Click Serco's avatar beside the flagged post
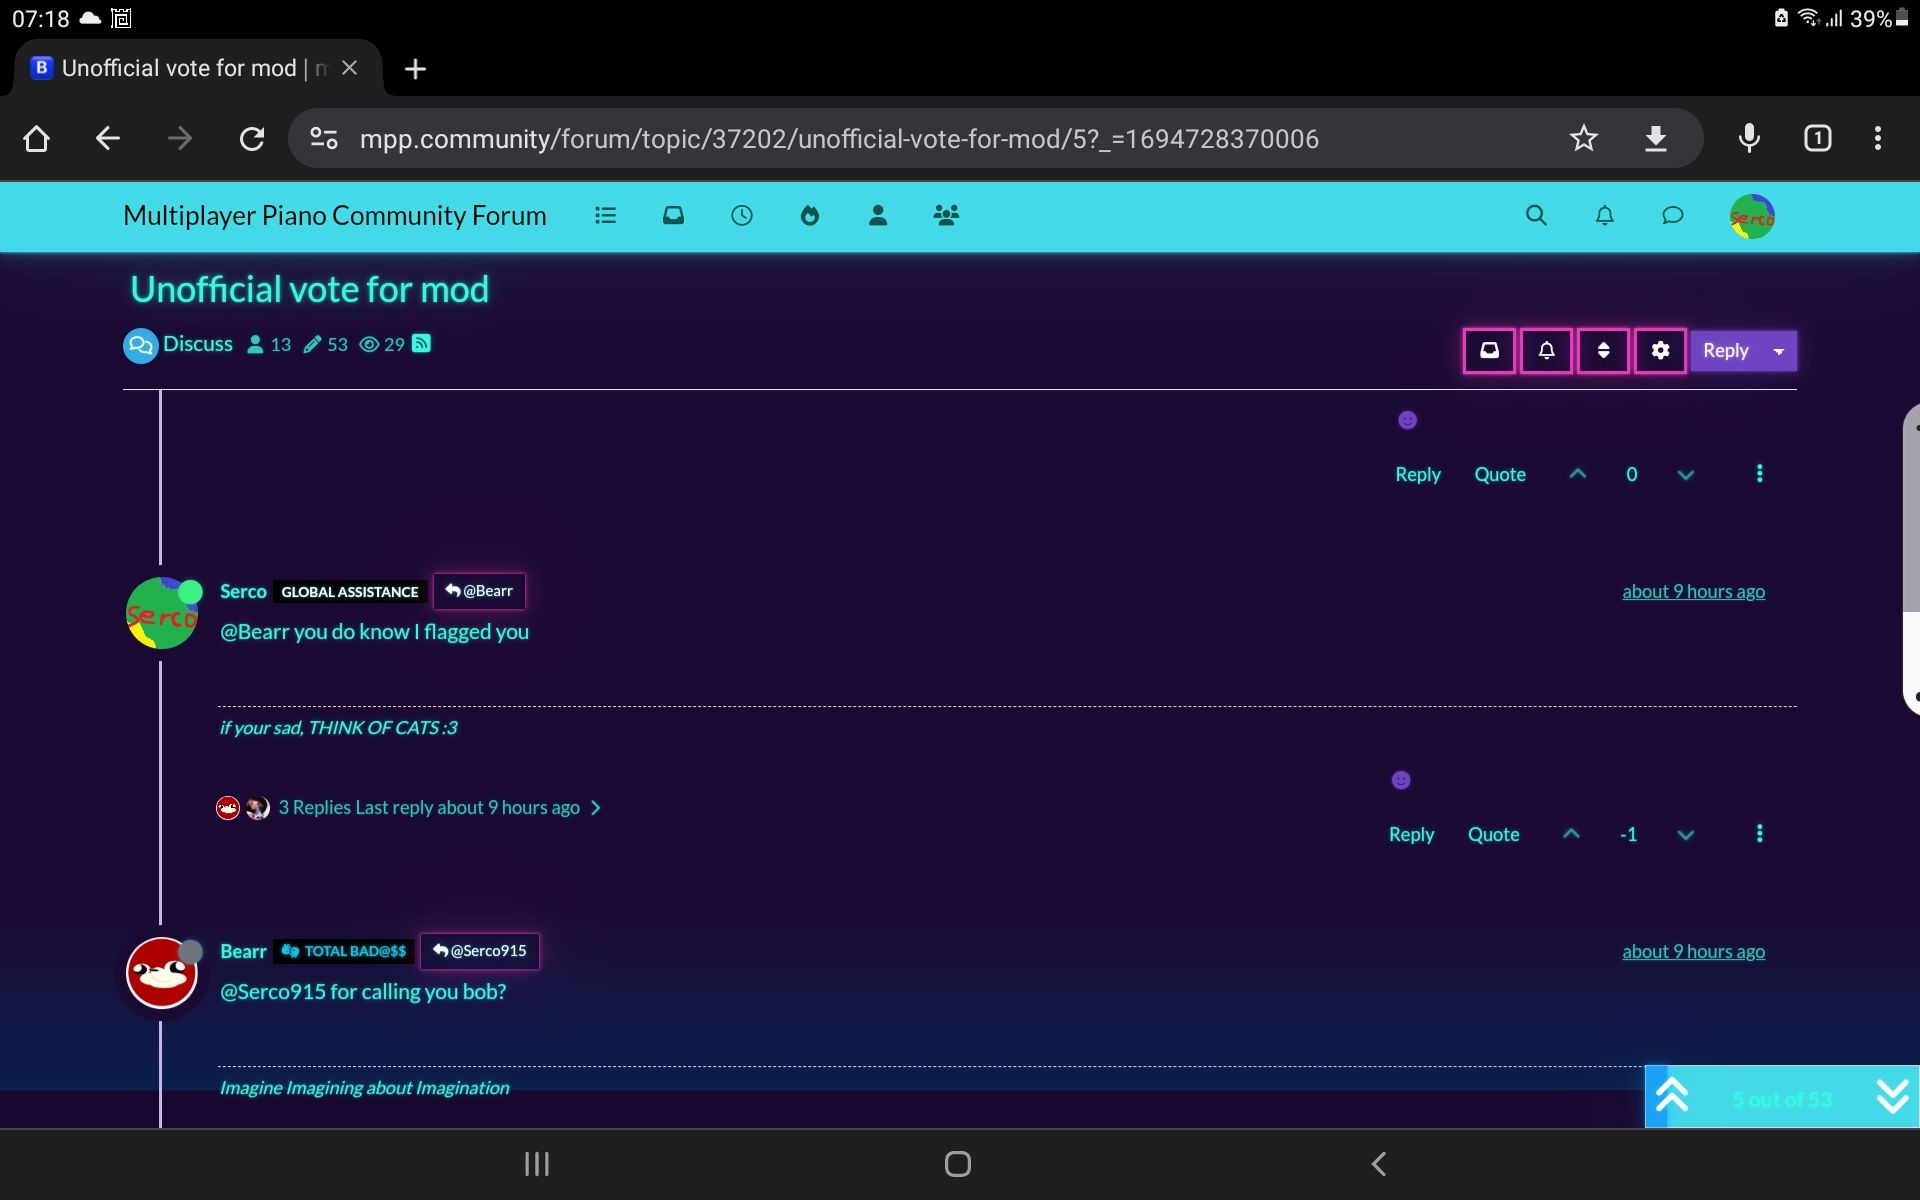The image size is (1920, 1200). (162, 613)
